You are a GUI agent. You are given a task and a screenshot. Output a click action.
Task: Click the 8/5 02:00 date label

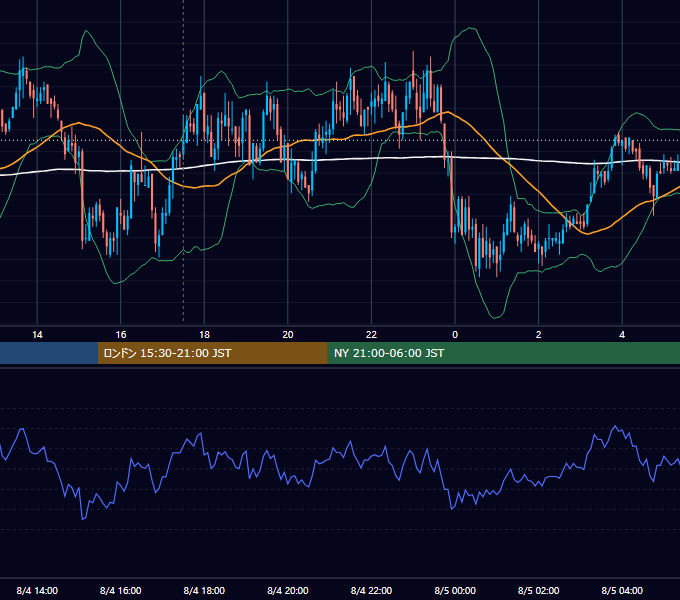539,590
